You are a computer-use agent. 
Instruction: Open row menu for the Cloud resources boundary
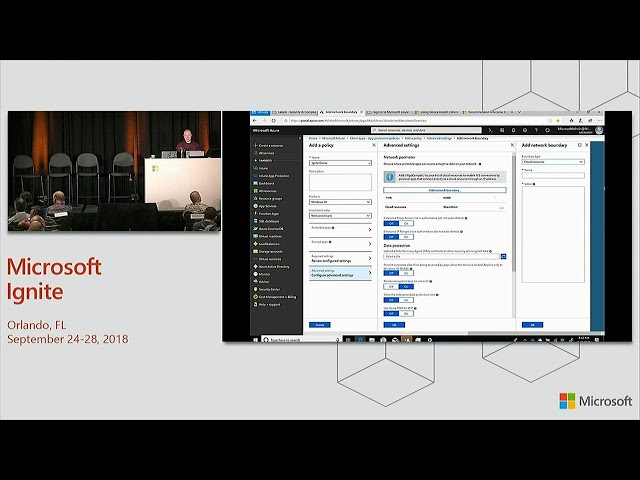[x=502, y=208]
